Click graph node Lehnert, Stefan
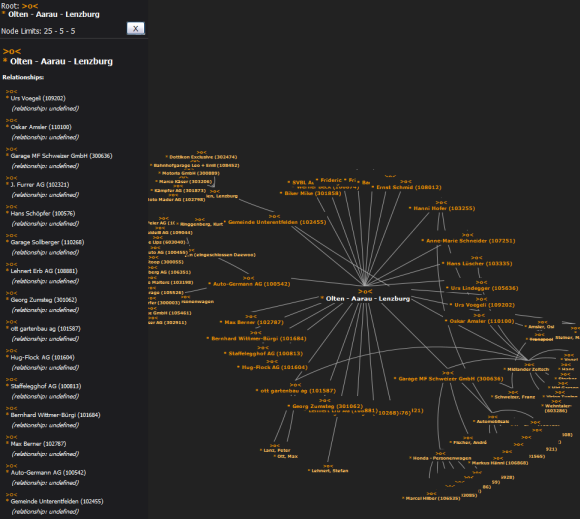580x519 pixels. (330, 471)
